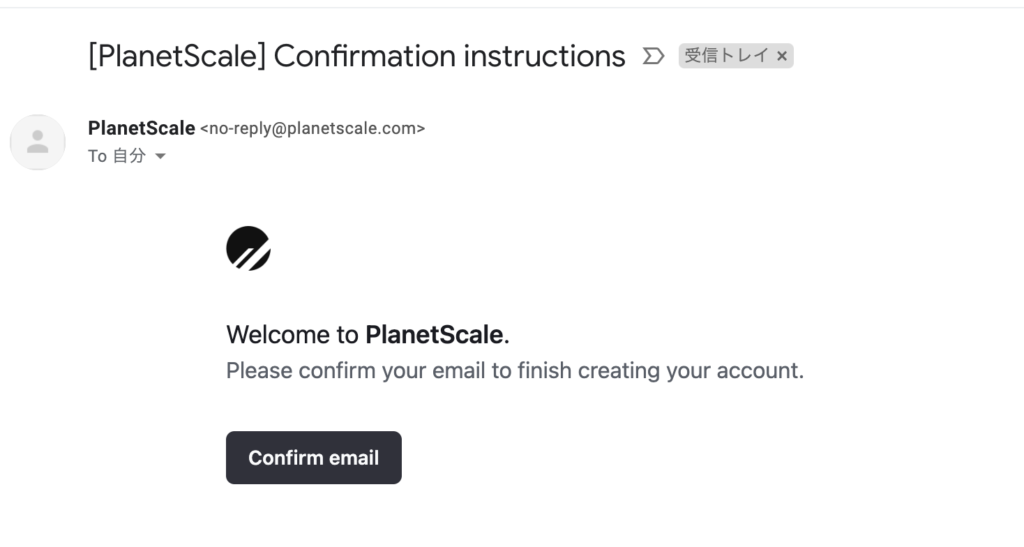Click the no-reply@planetscale.com sender address
The height and width of the screenshot is (547, 1024).
[312, 129]
